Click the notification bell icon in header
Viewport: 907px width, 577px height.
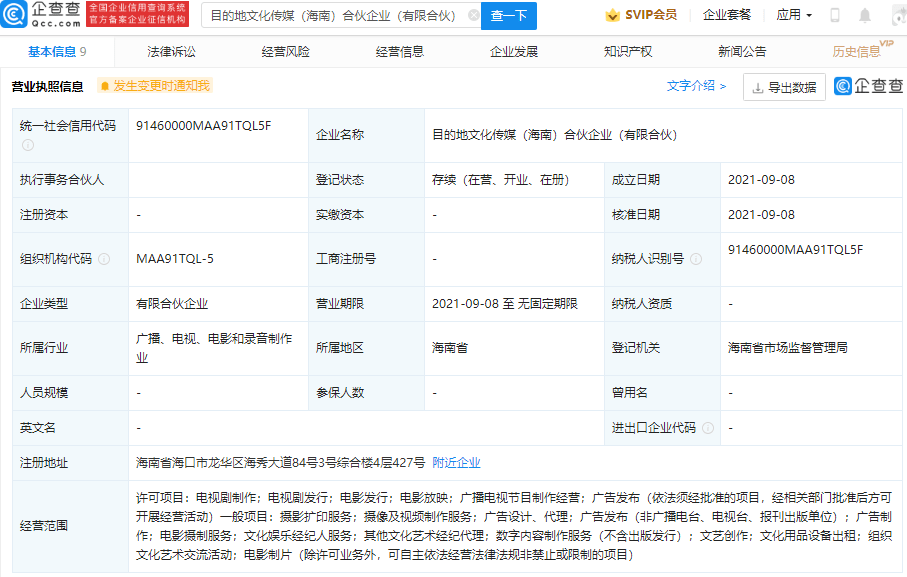pos(865,15)
